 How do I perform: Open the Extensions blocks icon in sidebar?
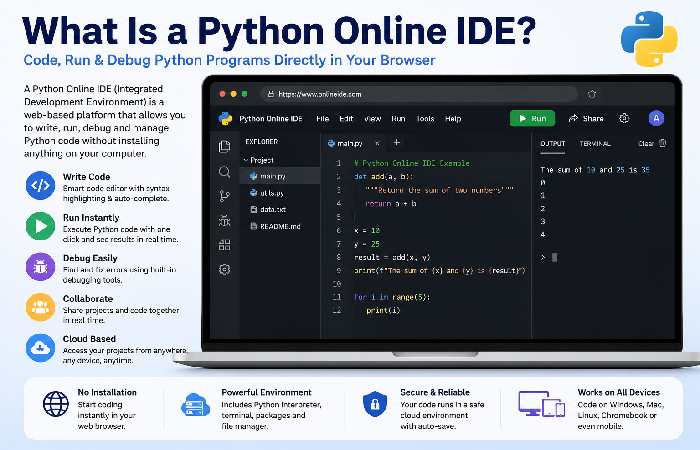(225, 245)
